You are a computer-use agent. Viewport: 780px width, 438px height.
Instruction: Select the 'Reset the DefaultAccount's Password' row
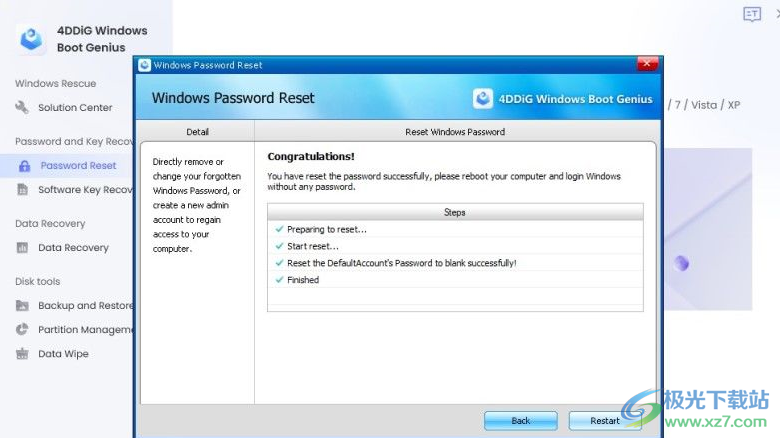click(x=455, y=263)
